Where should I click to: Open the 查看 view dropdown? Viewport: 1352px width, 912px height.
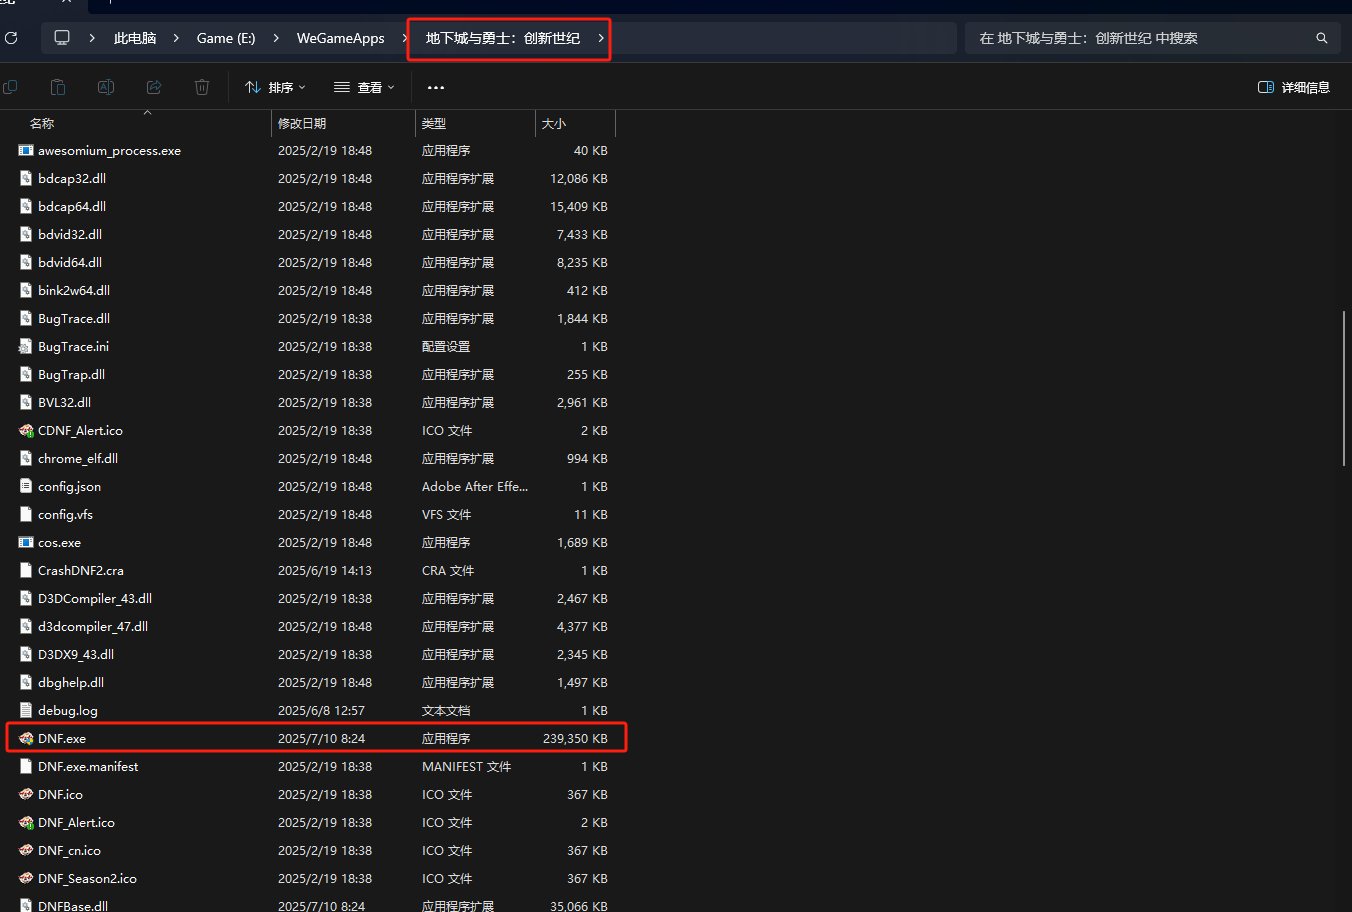pyautogui.click(x=364, y=87)
